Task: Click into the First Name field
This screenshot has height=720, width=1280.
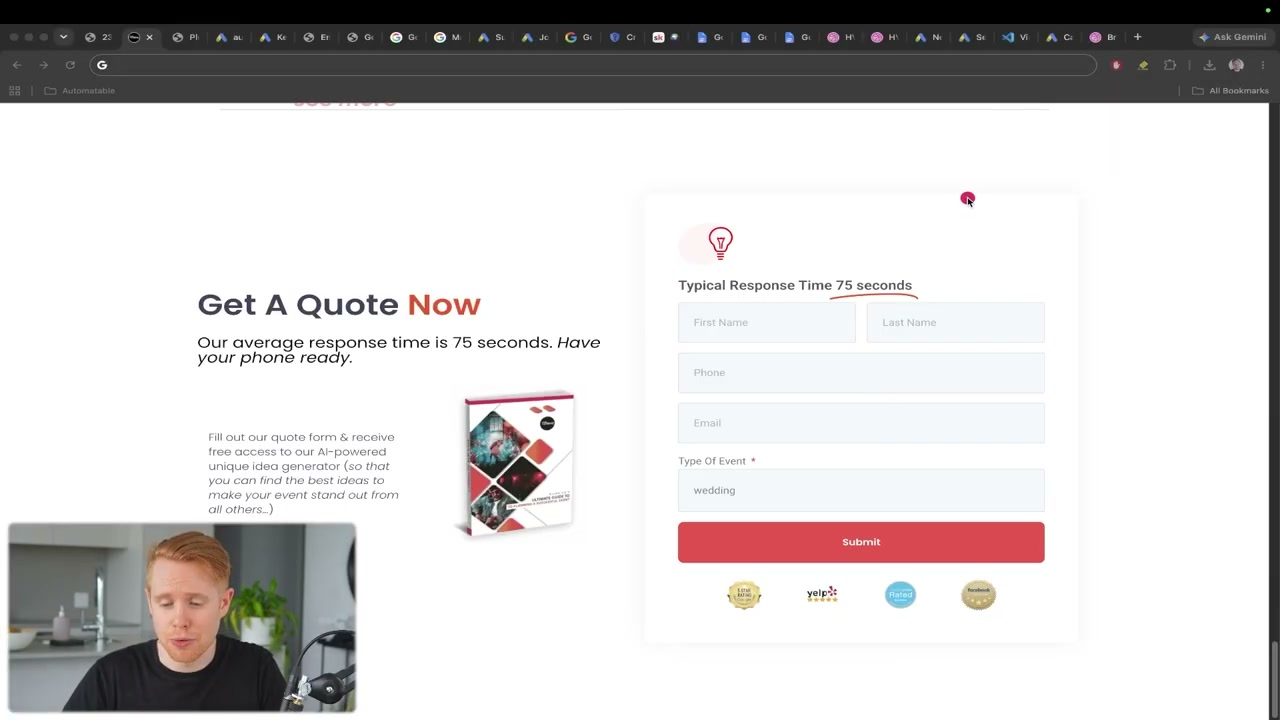Action: pos(766,322)
